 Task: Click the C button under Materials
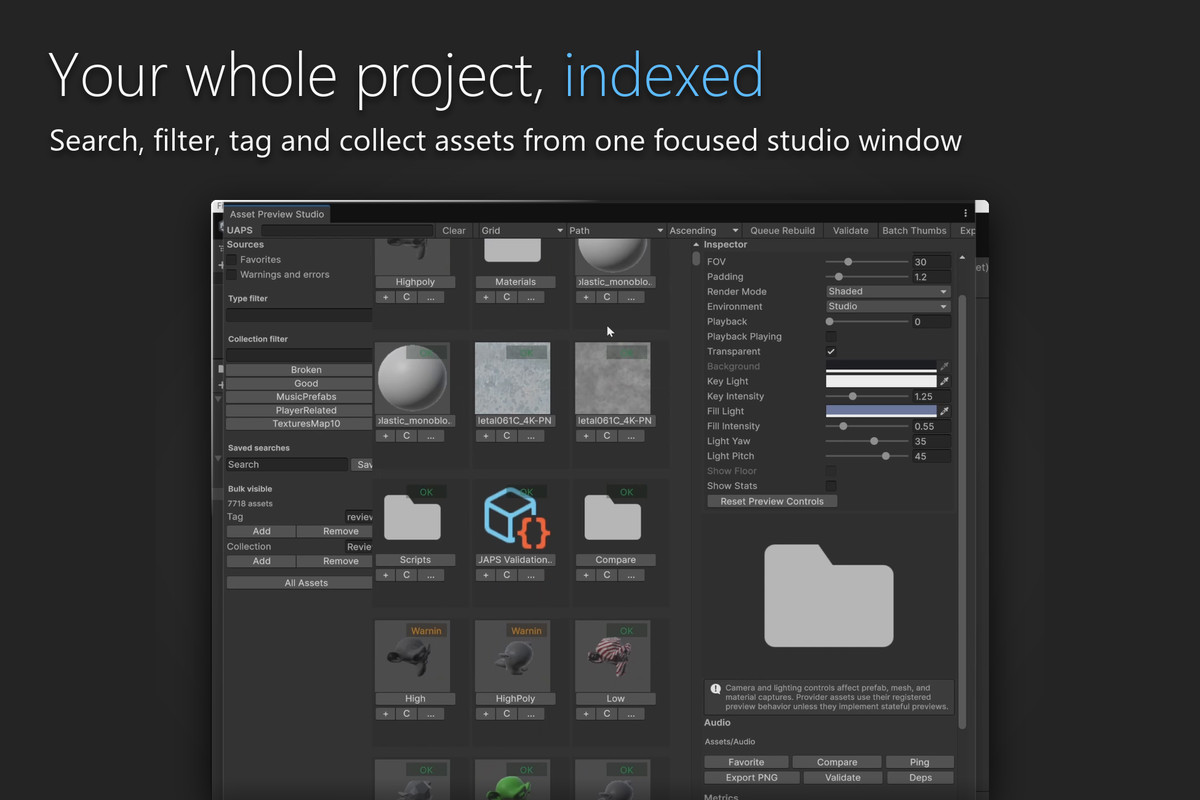click(x=506, y=297)
